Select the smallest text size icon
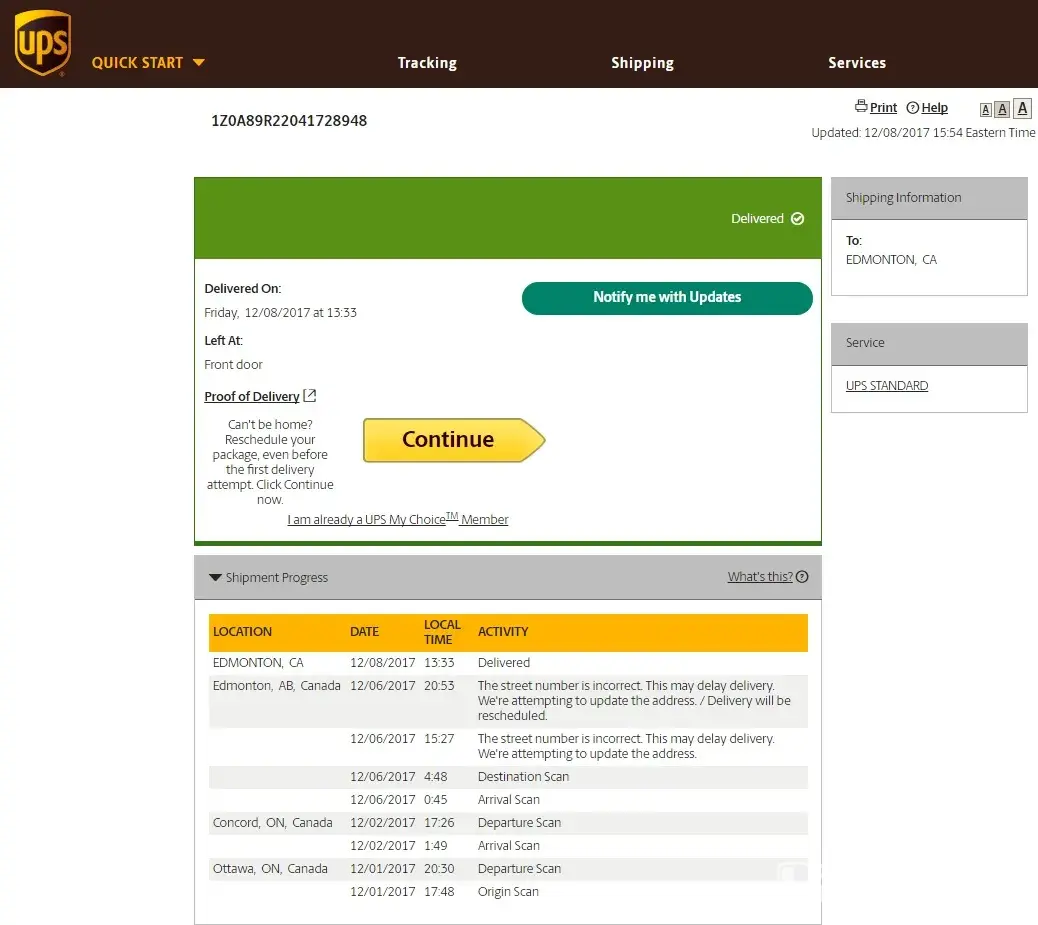Viewport: 1038px width, 925px height. [x=985, y=110]
